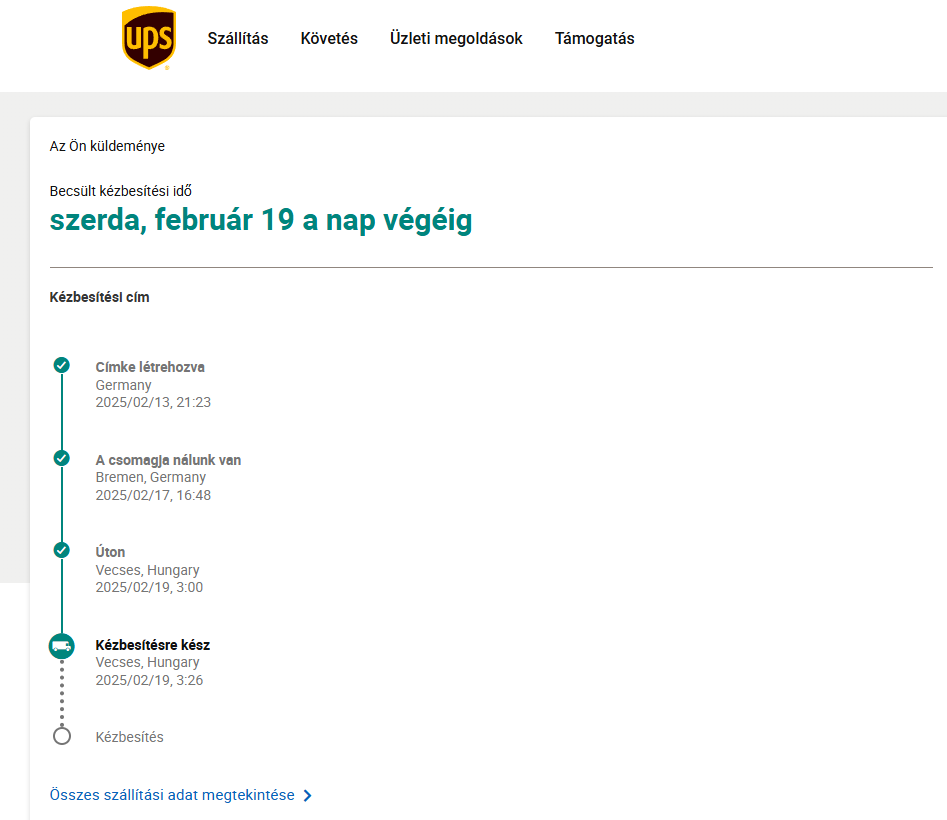Screen dimensions: 947x820
Task: Click Vecses, Hungary under Kézbesítésre kész
Action: point(147,662)
